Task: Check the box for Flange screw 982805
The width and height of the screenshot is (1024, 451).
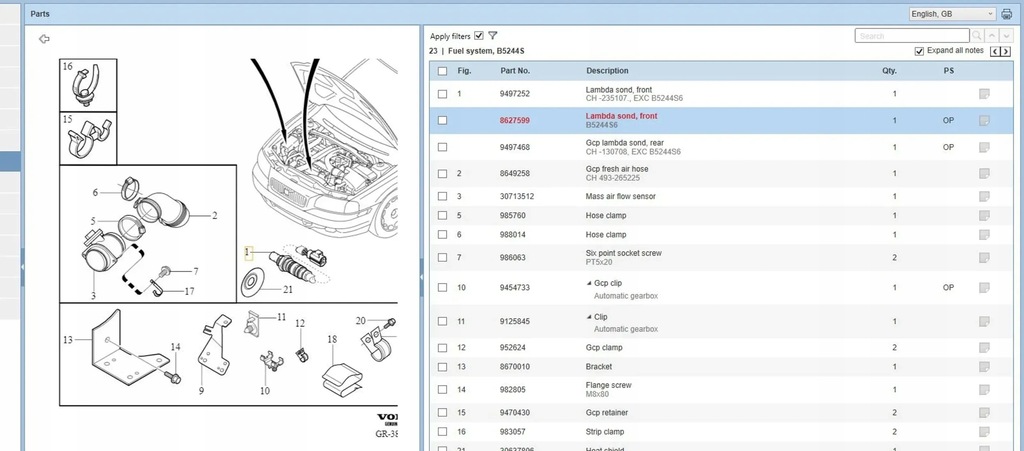Action: pos(443,390)
